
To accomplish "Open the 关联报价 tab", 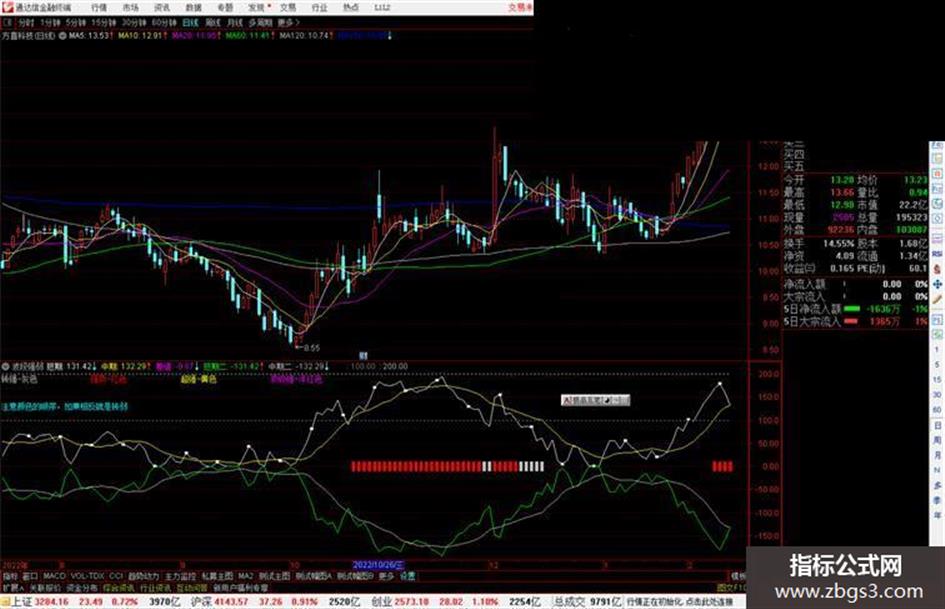I will (45, 587).
